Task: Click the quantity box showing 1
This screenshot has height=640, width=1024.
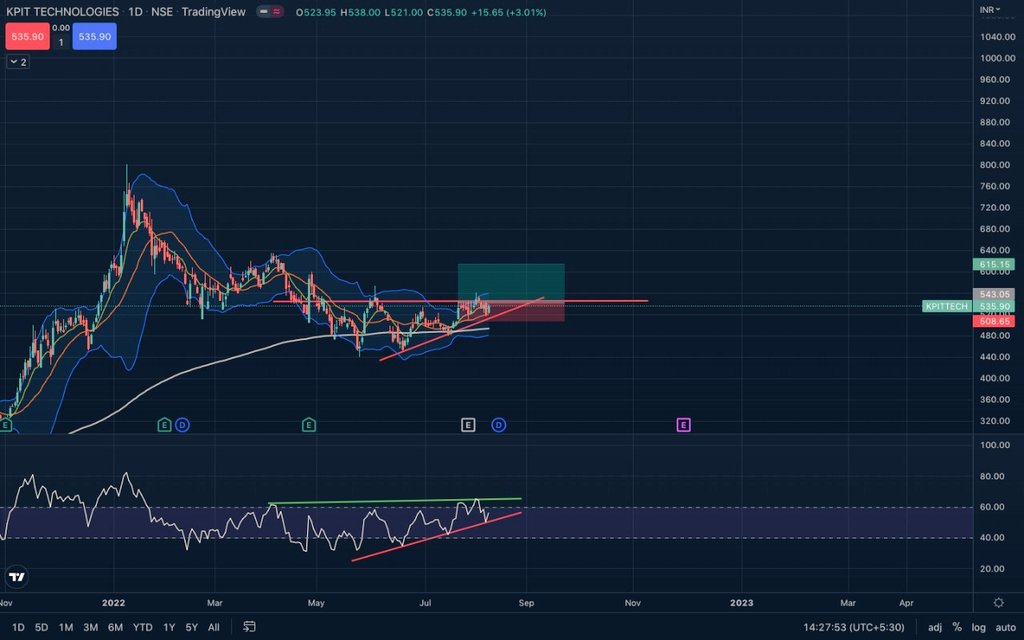Action: point(61,42)
